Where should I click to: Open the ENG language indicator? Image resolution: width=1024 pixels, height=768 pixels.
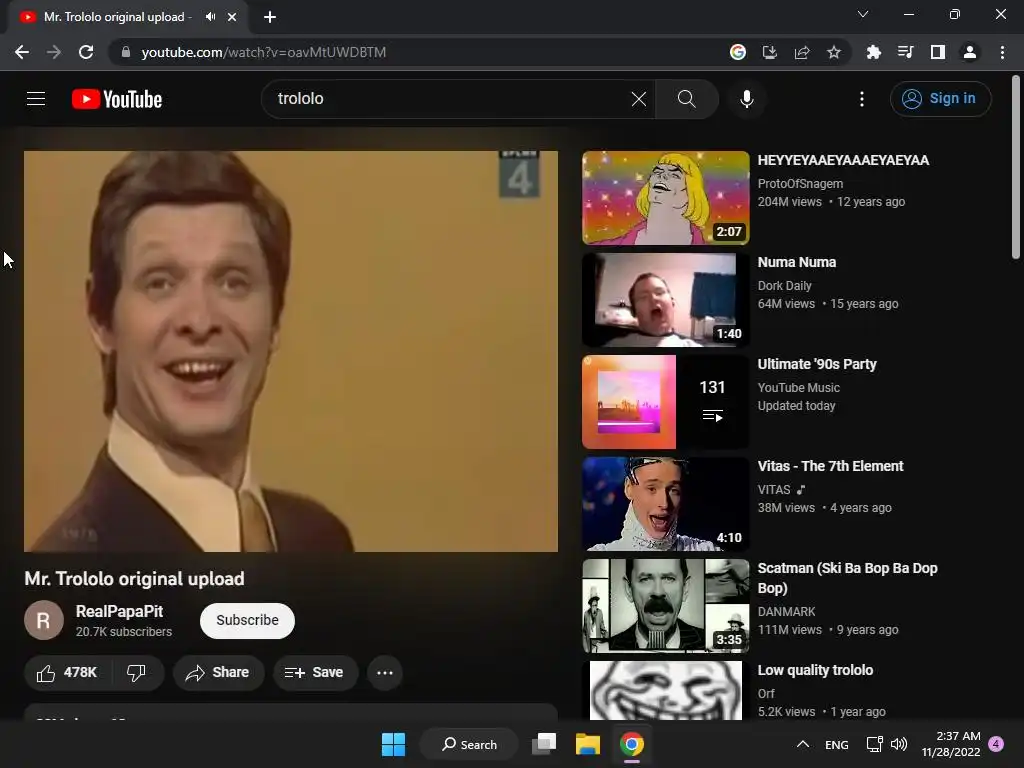coord(837,744)
